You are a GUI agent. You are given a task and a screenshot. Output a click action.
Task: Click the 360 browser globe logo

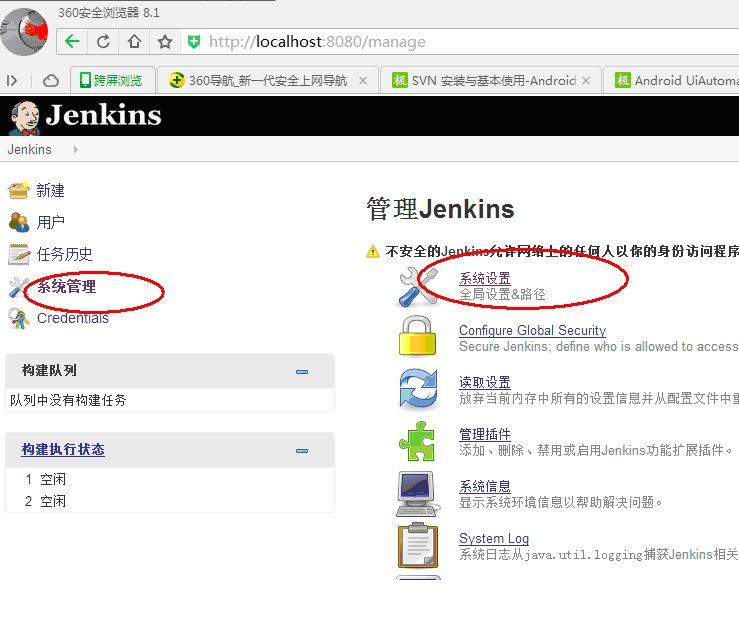pyautogui.click(x=25, y=31)
